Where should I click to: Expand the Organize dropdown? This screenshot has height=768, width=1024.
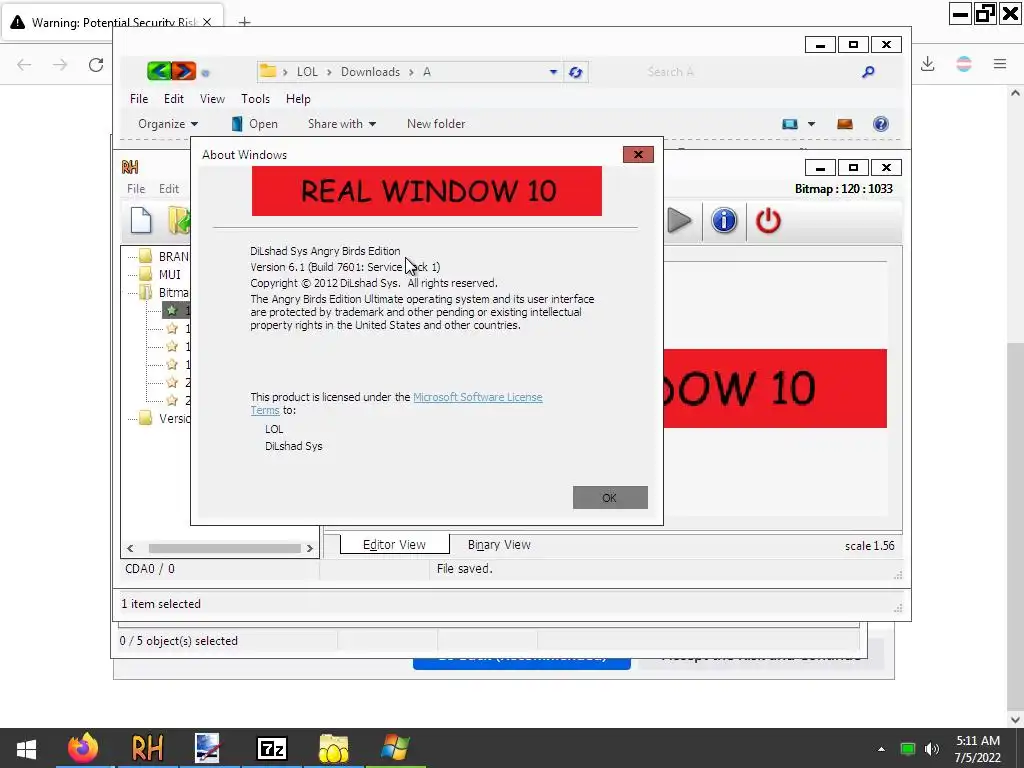click(x=168, y=123)
